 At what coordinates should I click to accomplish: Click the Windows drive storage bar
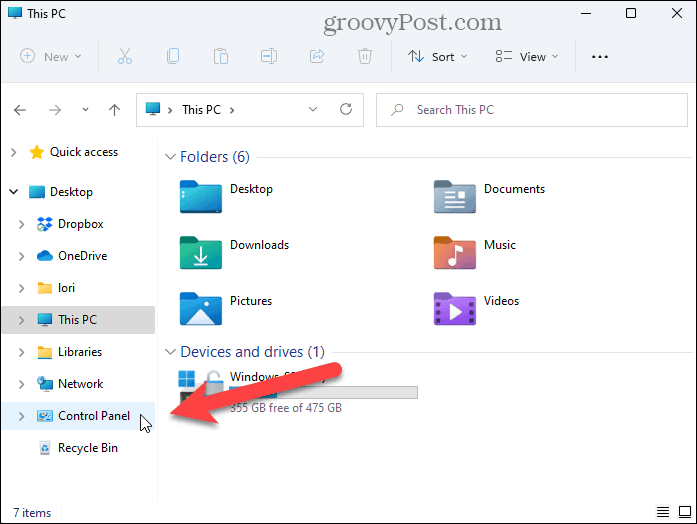323,392
